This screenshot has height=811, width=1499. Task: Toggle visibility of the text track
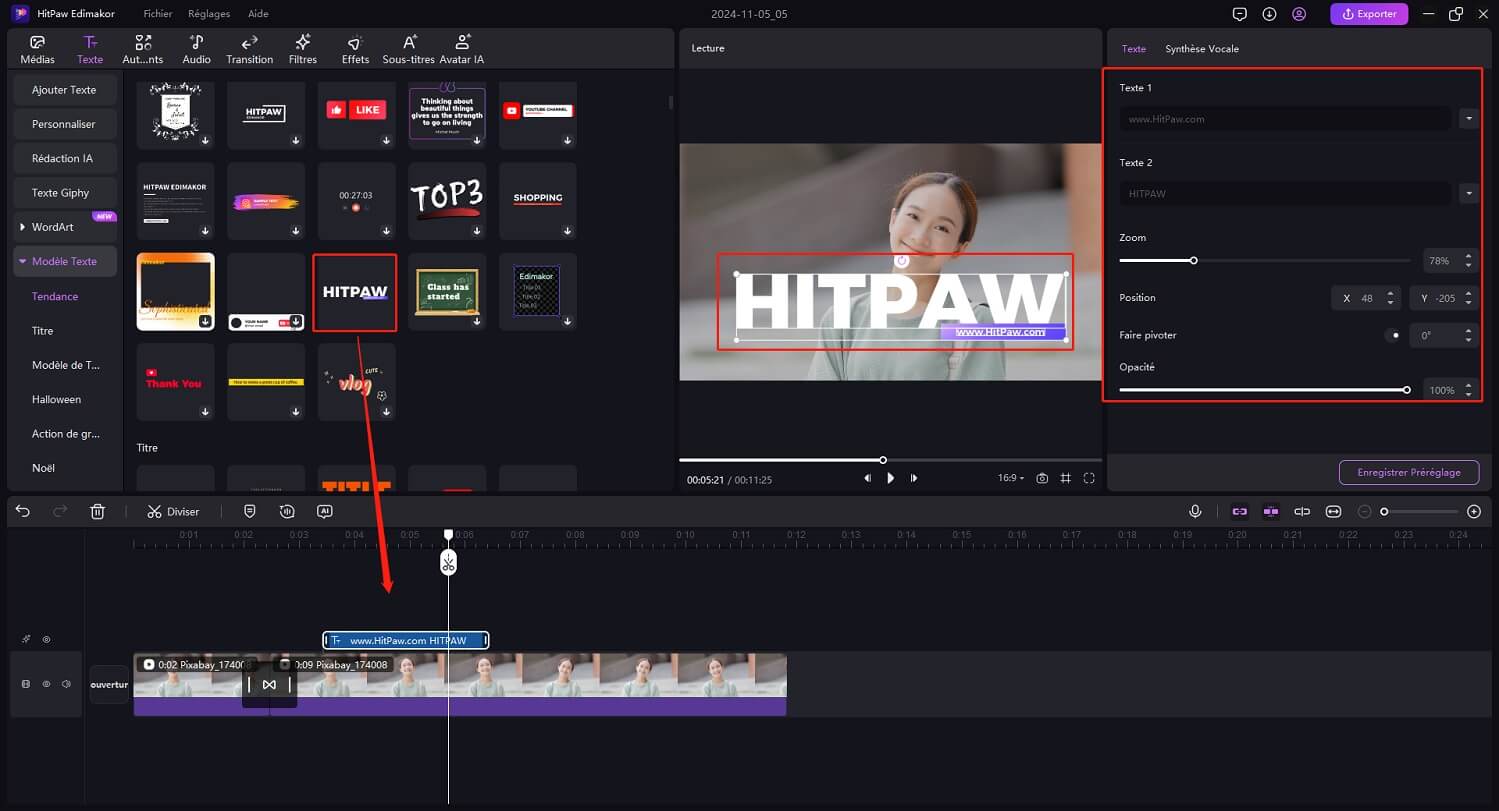pos(46,639)
